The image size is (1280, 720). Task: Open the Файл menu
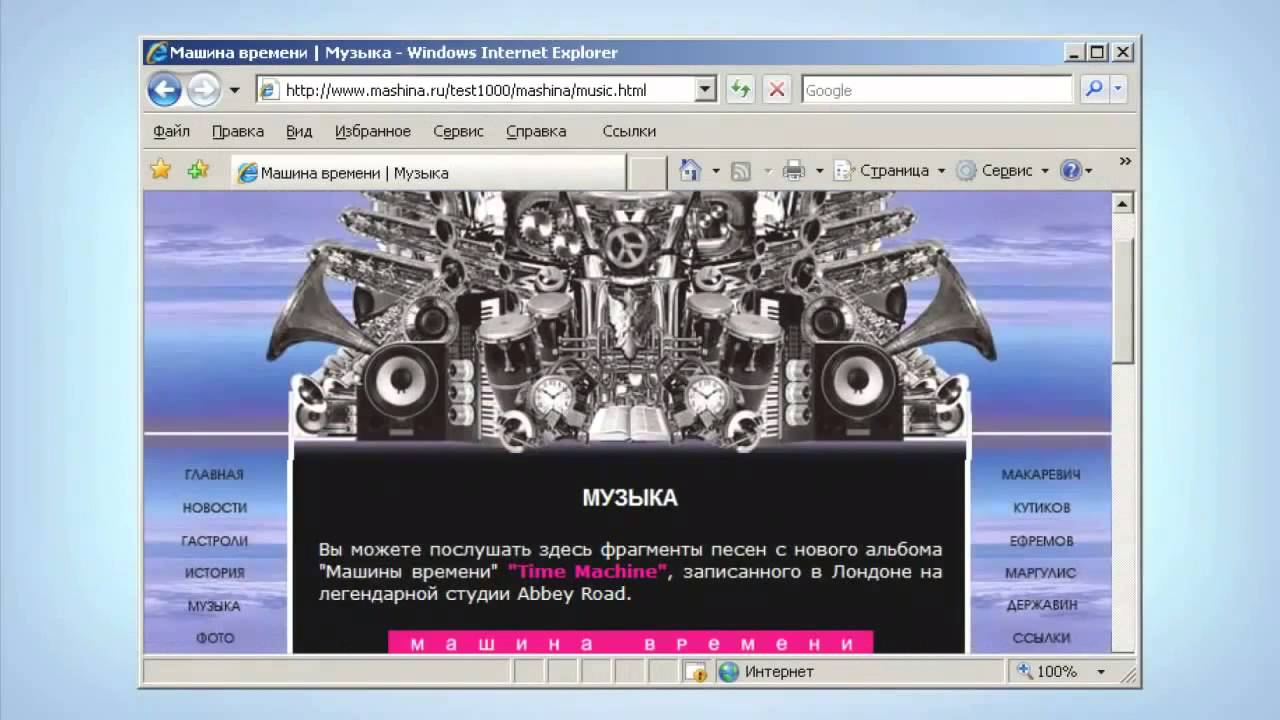coord(172,131)
